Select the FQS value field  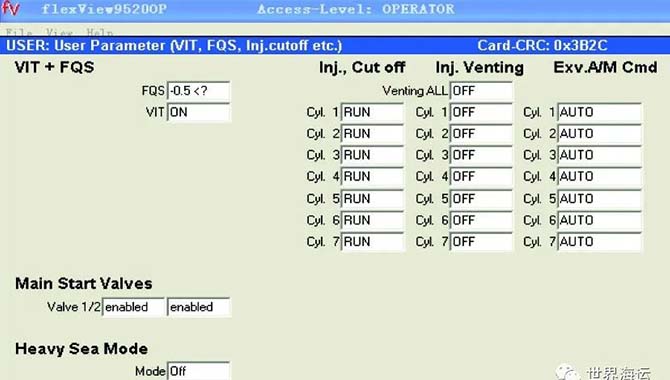[199, 91]
